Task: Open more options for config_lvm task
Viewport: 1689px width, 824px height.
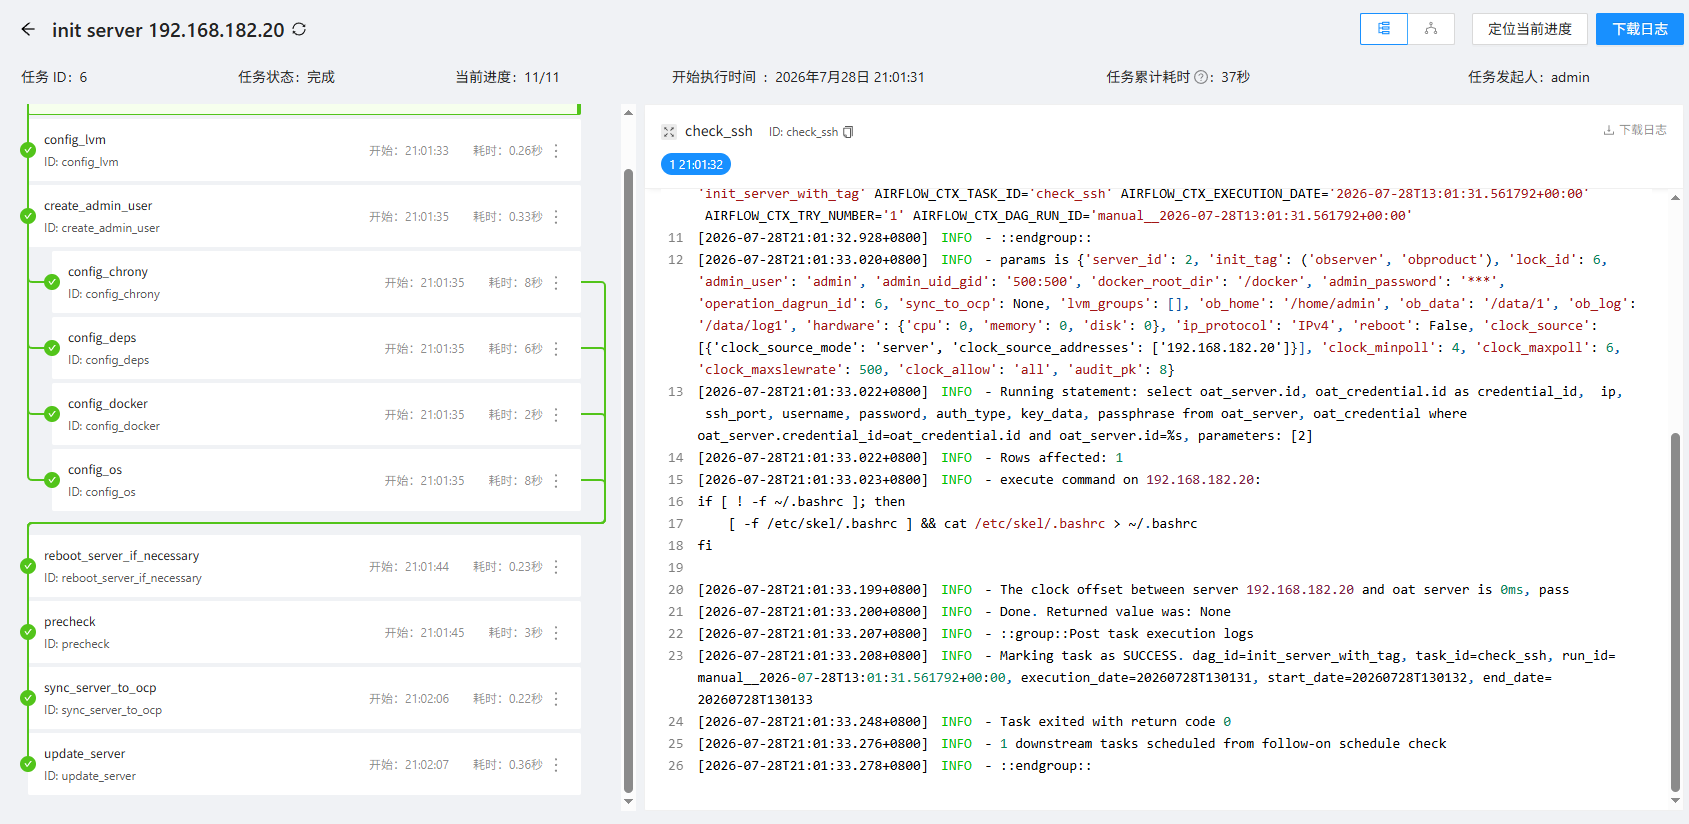Action: [x=556, y=151]
